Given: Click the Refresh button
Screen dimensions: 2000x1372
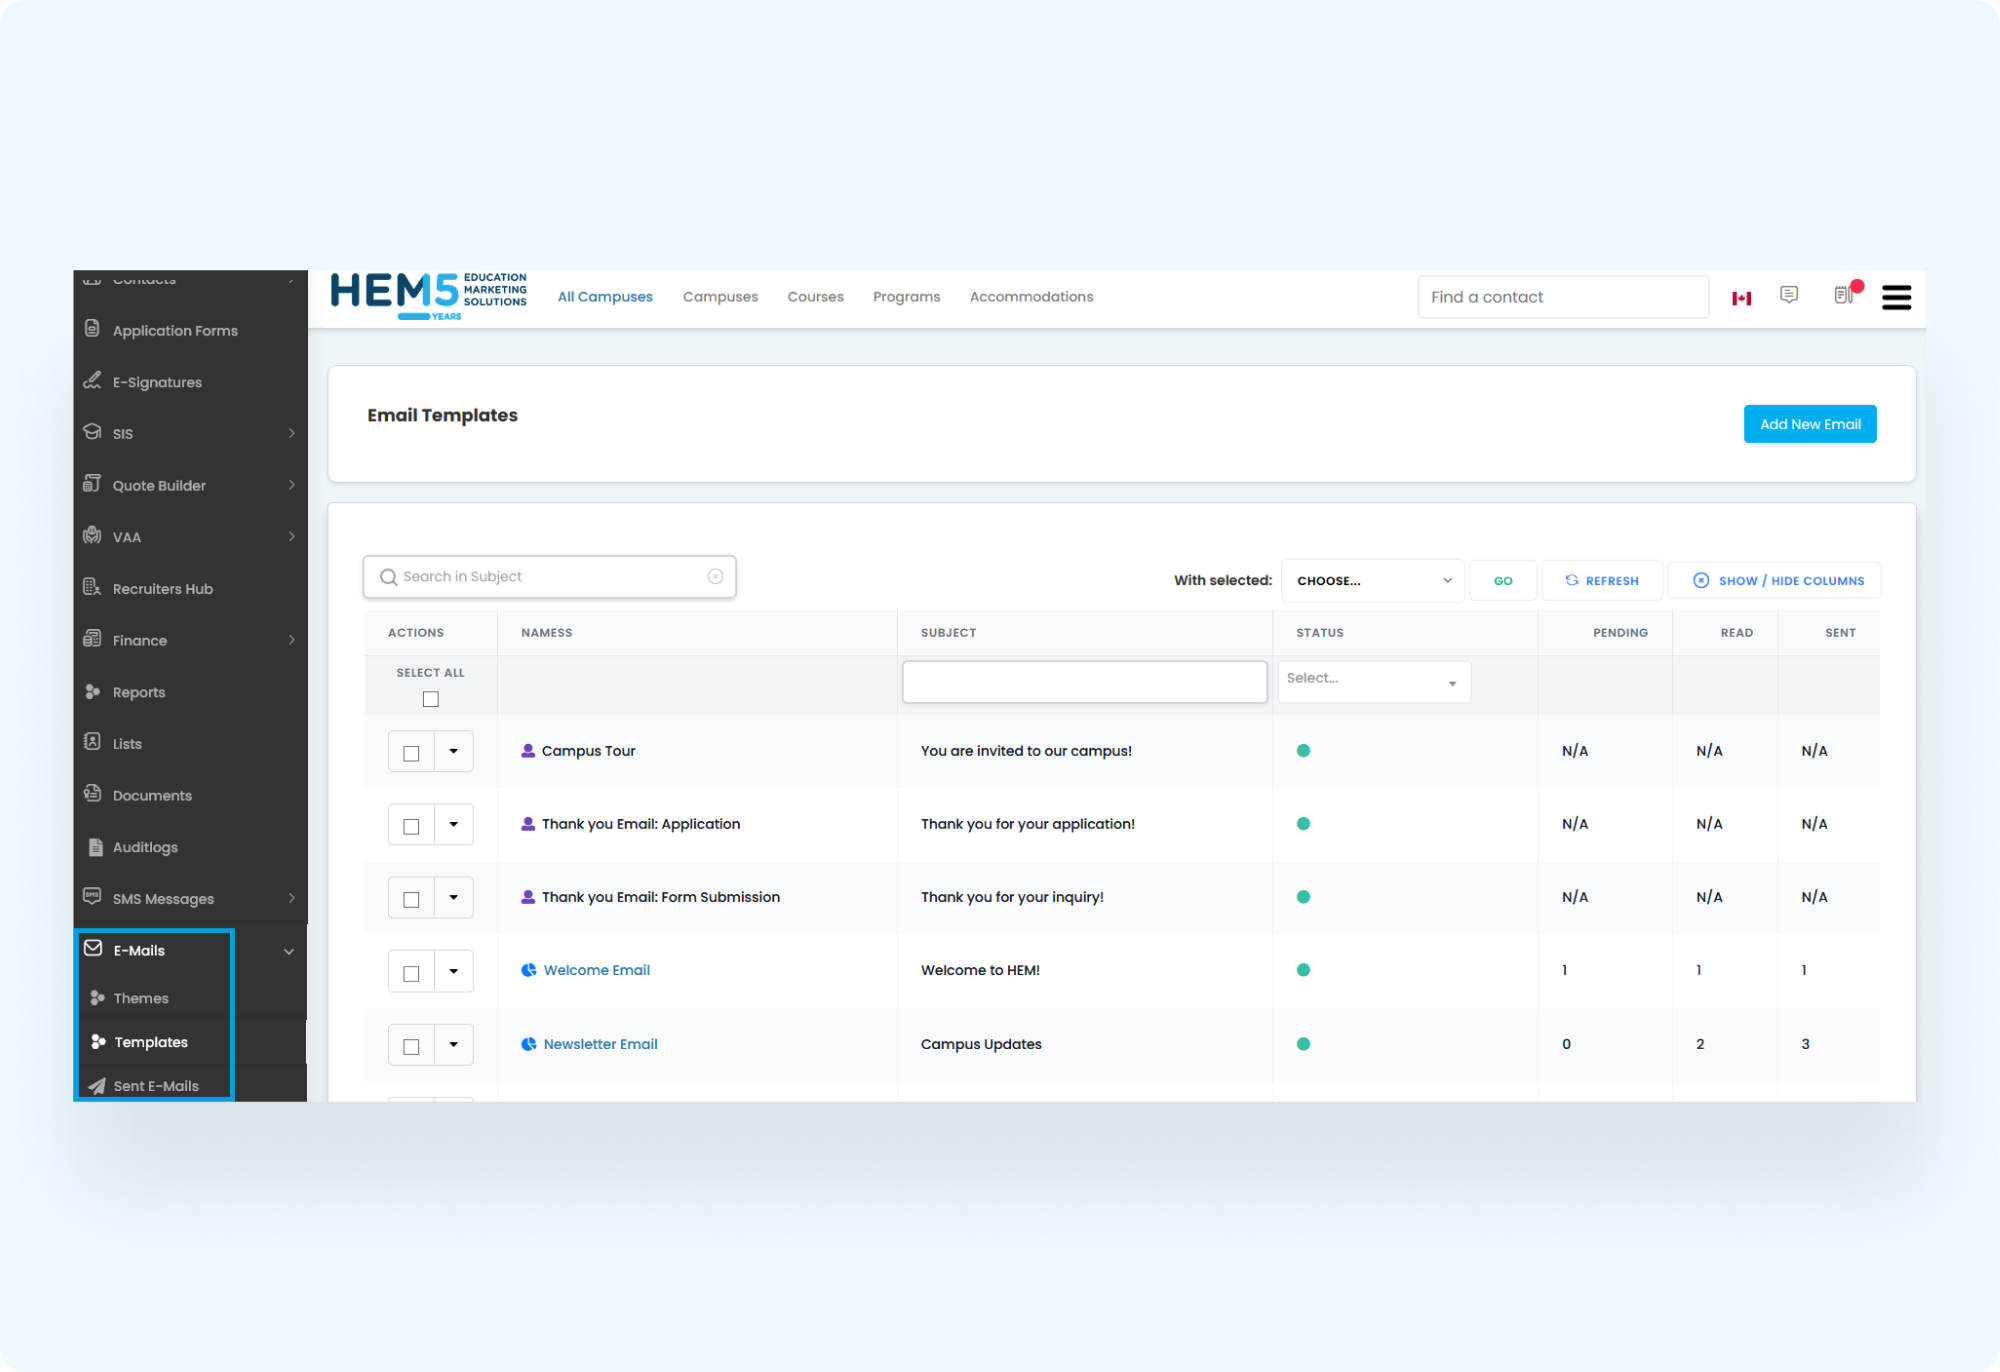Looking at the screenshot, I should pos(1601,580).
